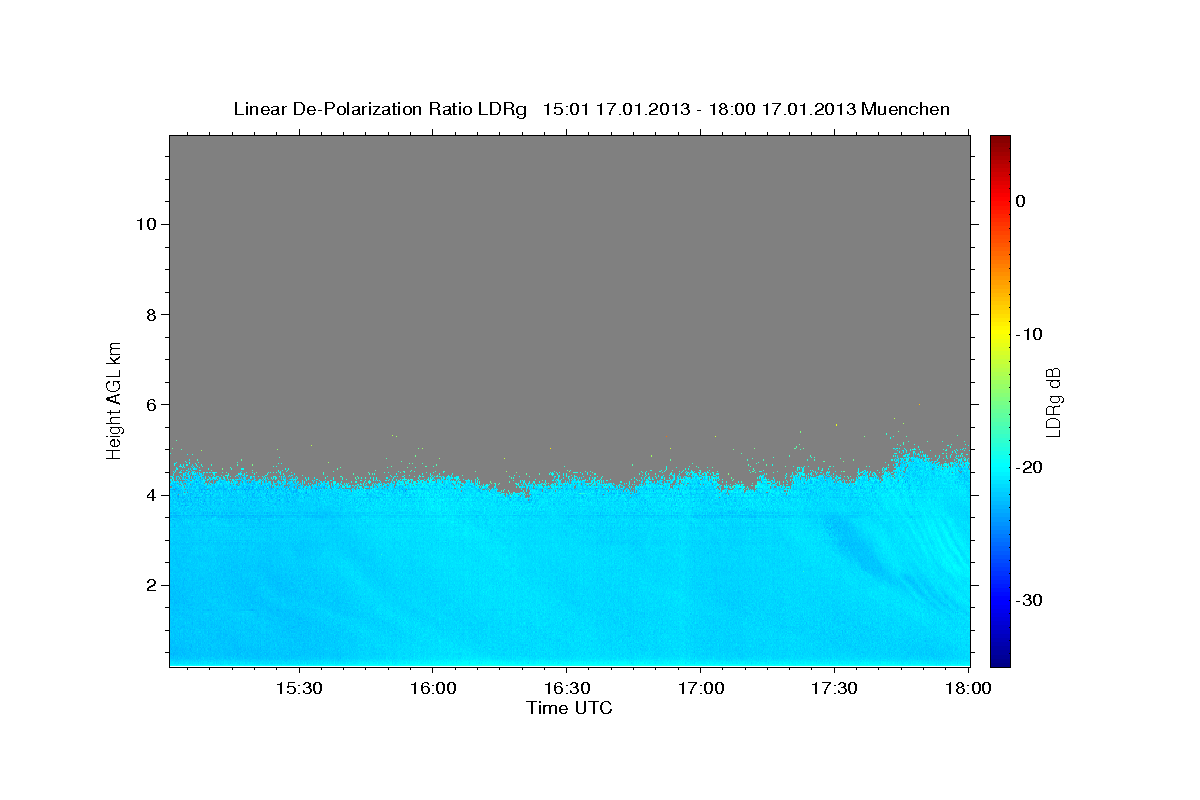Click the height tick label 8
The image size is (1200, 800).
click(149, 314)
